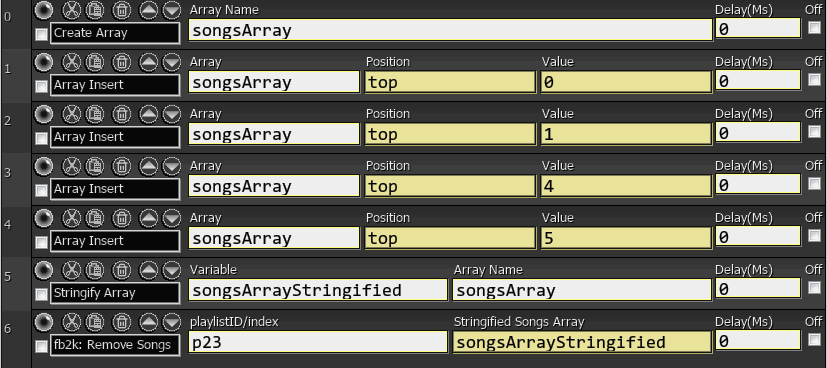Delete row 2 using trash icon
This screenshot has height=368, width=827.
[122, 114]
